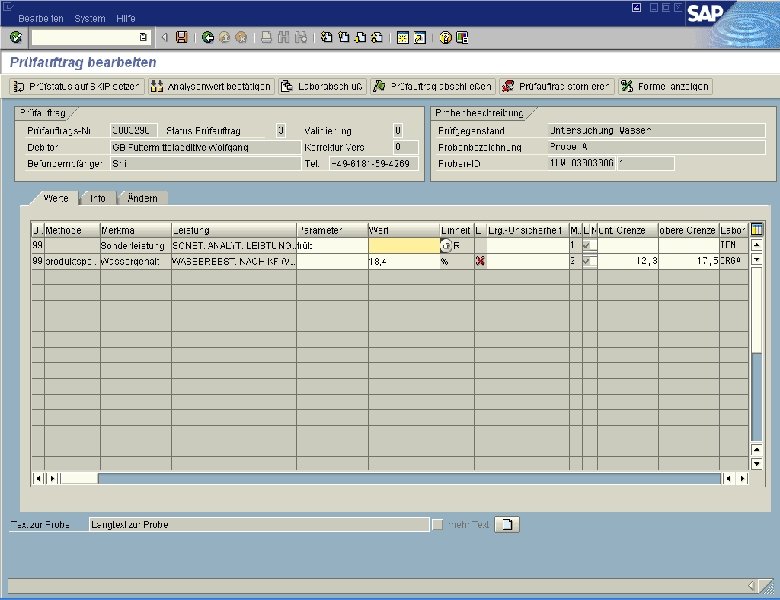Click the Langtext zur Probe text field
Viewport: 780px width, 600px height.
pyautogui.click(x=259, y=524)
